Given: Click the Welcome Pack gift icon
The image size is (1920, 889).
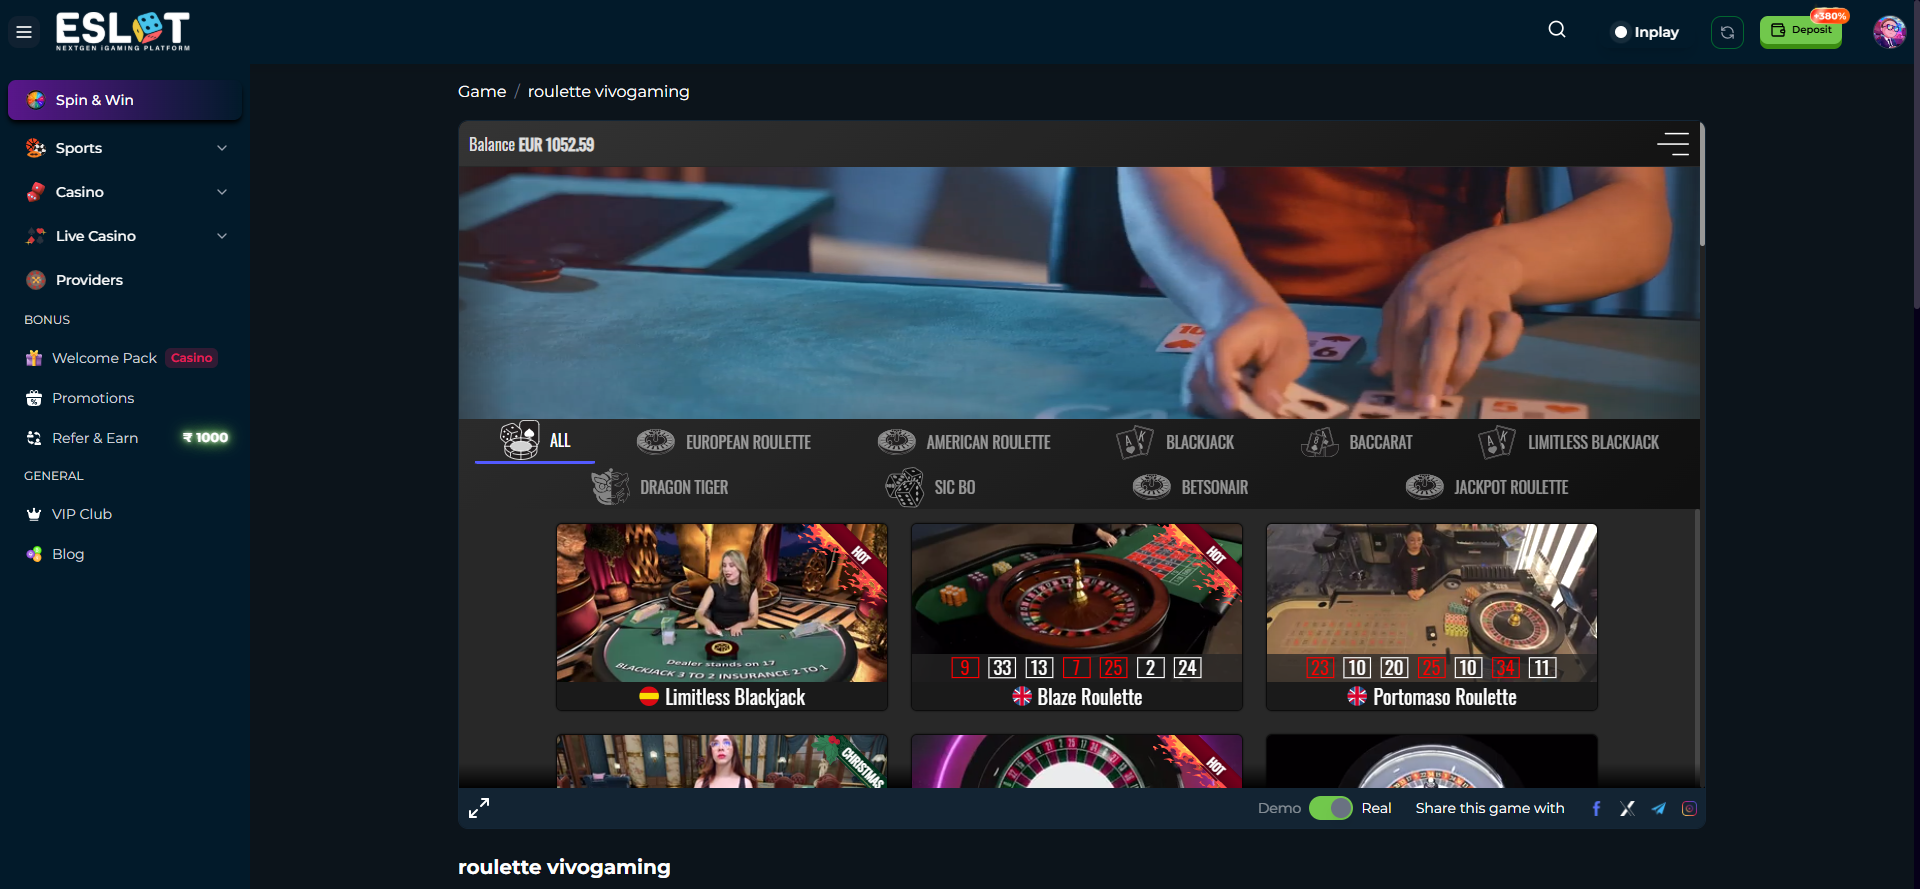Looking at the screenshot, I should coord(34,358).
